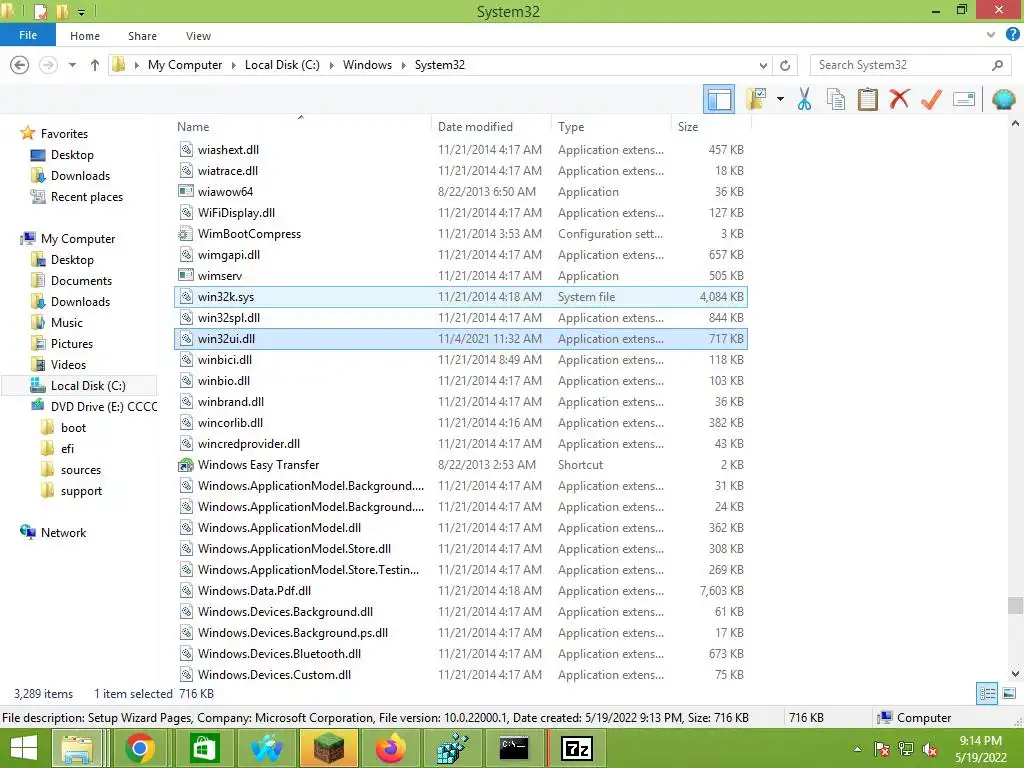
Task: Open Classic Shell settings shell icon
Action: [x=1003, y=100]
